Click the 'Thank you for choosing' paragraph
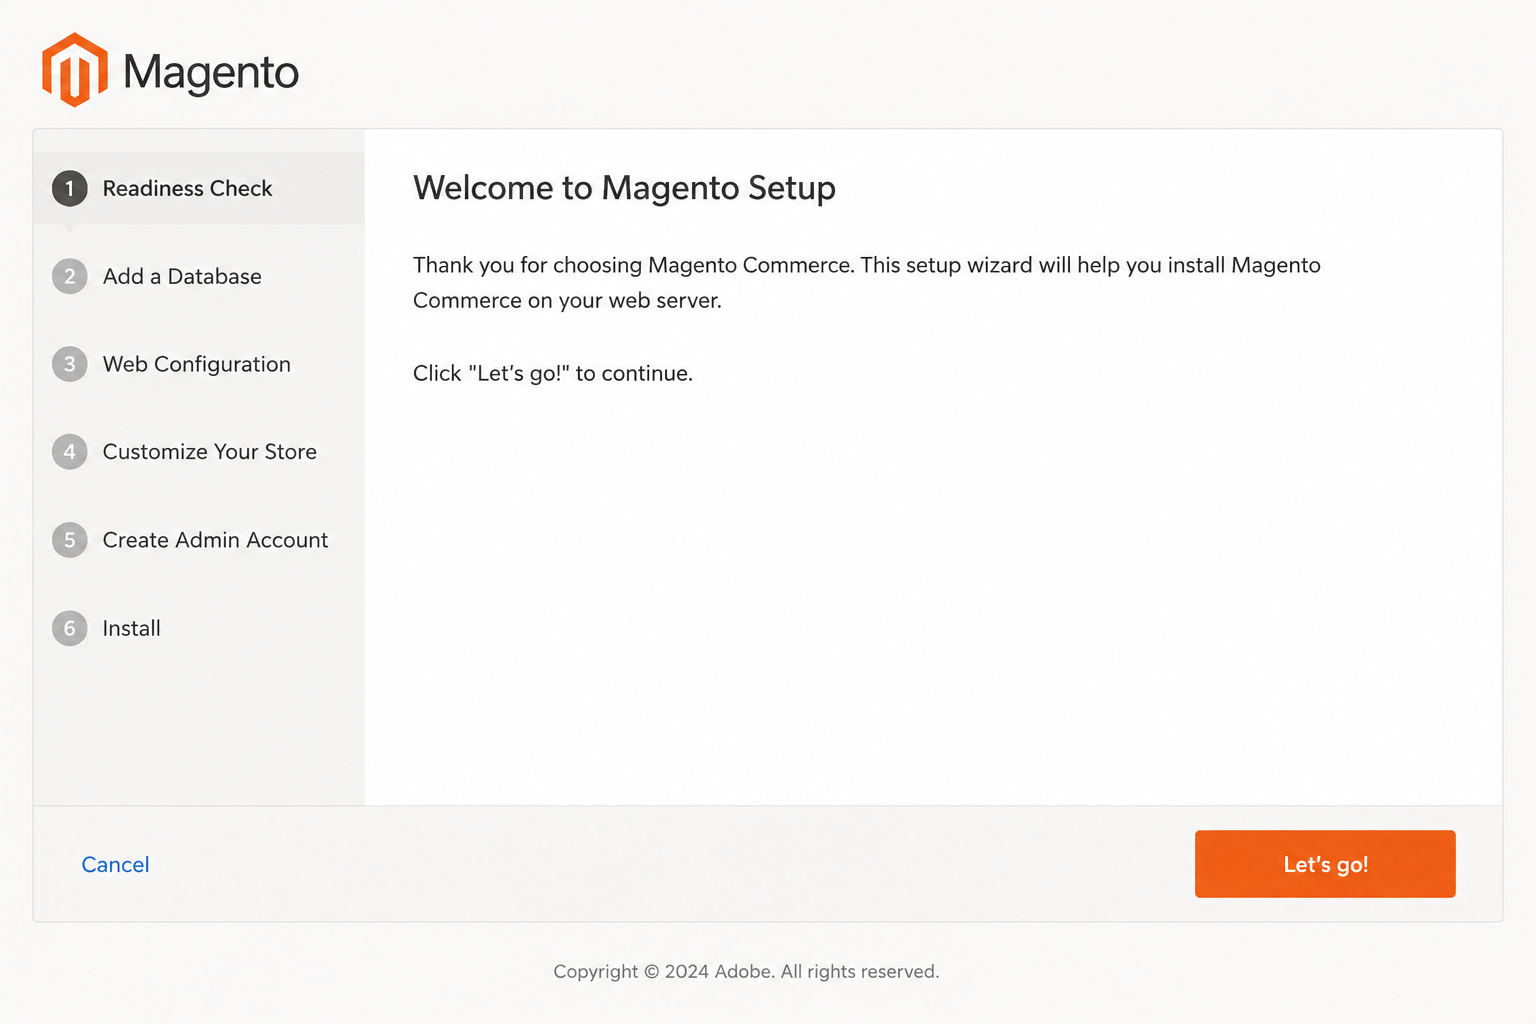The height and width of the screenshot is (1024, 1536). coord(867,282)
